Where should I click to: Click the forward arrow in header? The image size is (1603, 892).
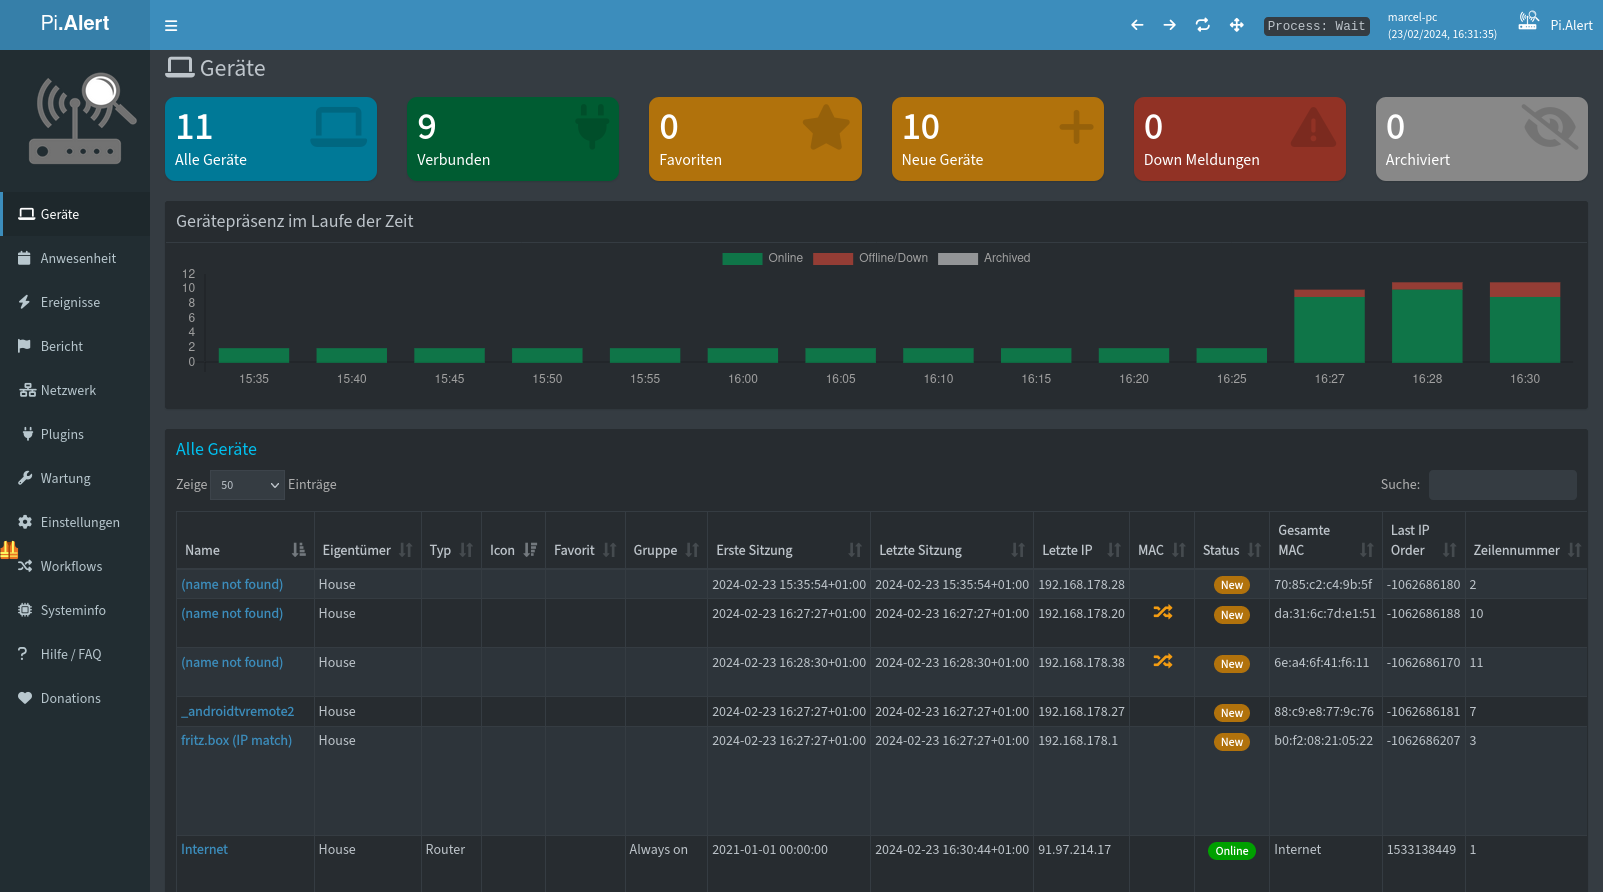(x=1170, y=25)
